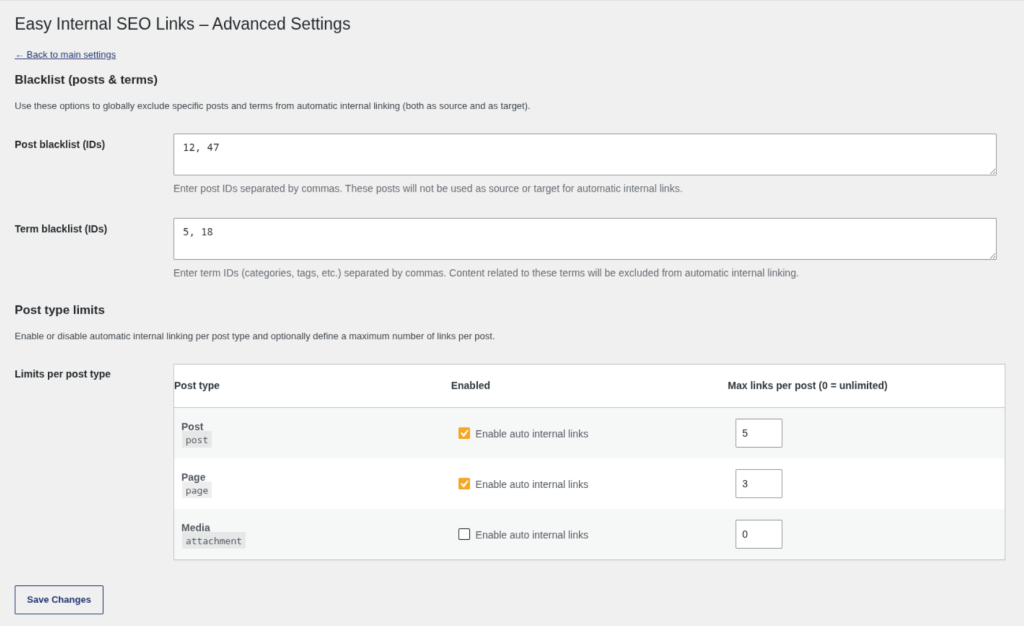This screenshot has height=626, width=1024.
Task: Click the 'Limits per post type' label
Action: (63, 374)
